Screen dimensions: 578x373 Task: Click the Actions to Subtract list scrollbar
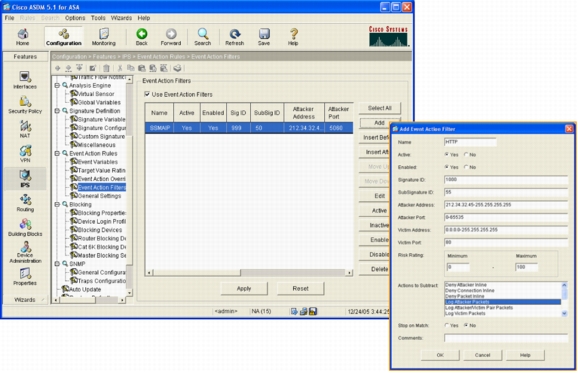coord(564,299)
